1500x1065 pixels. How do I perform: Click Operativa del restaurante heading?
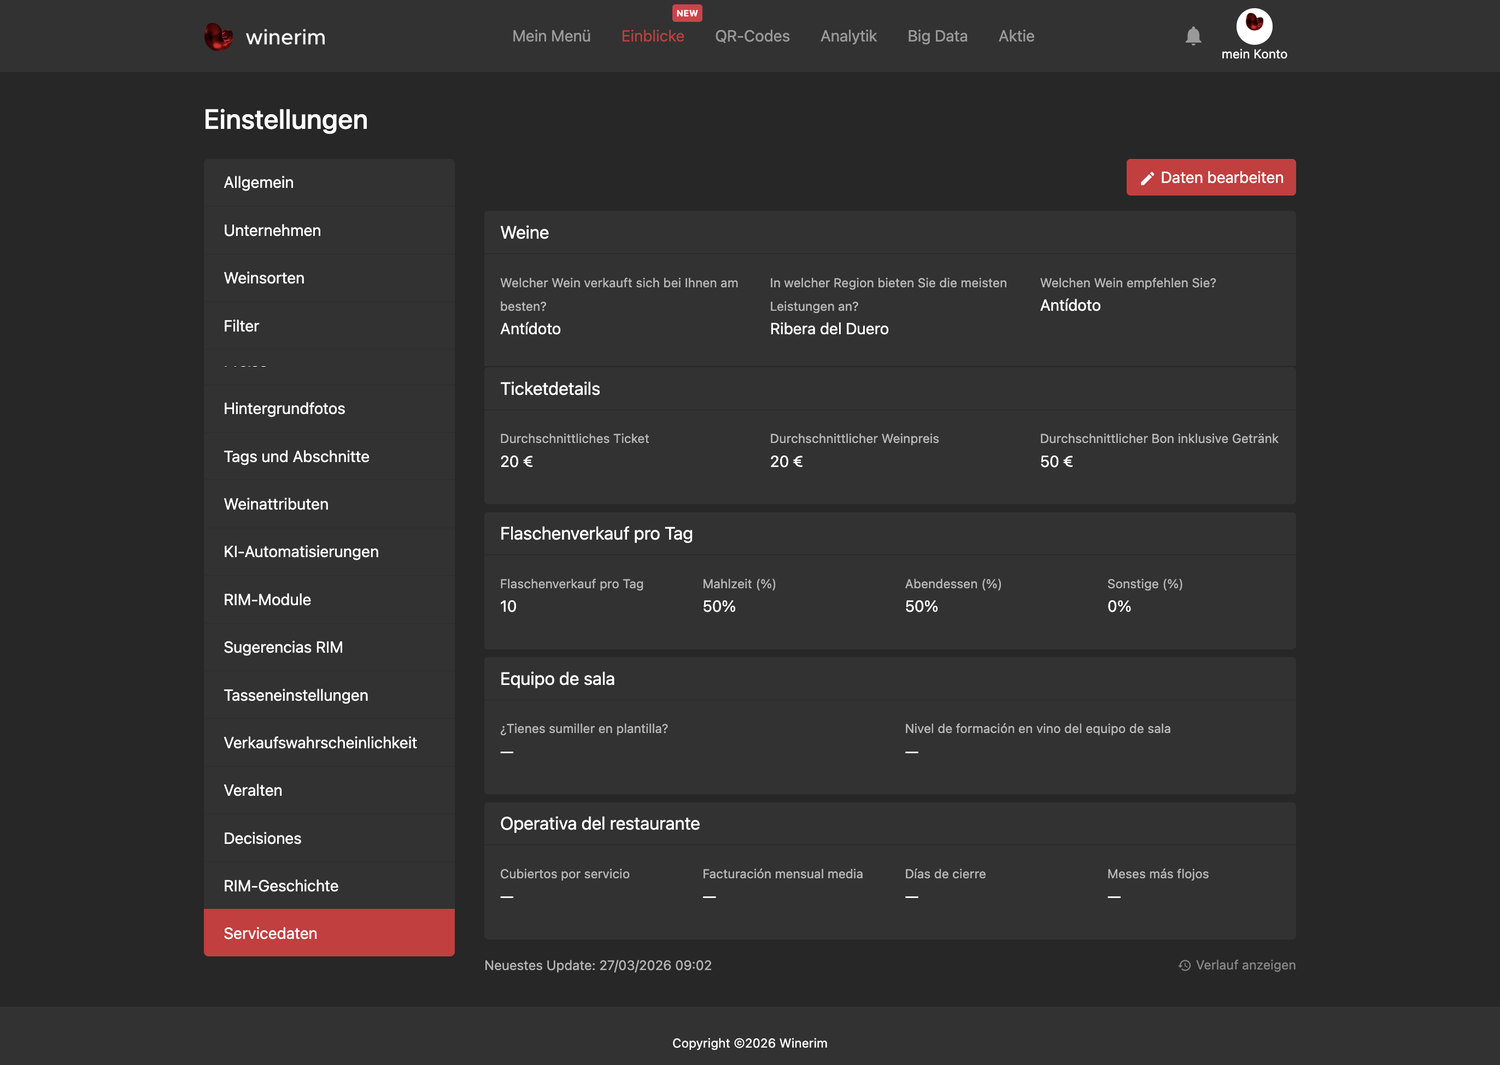[x=600, y=824]
